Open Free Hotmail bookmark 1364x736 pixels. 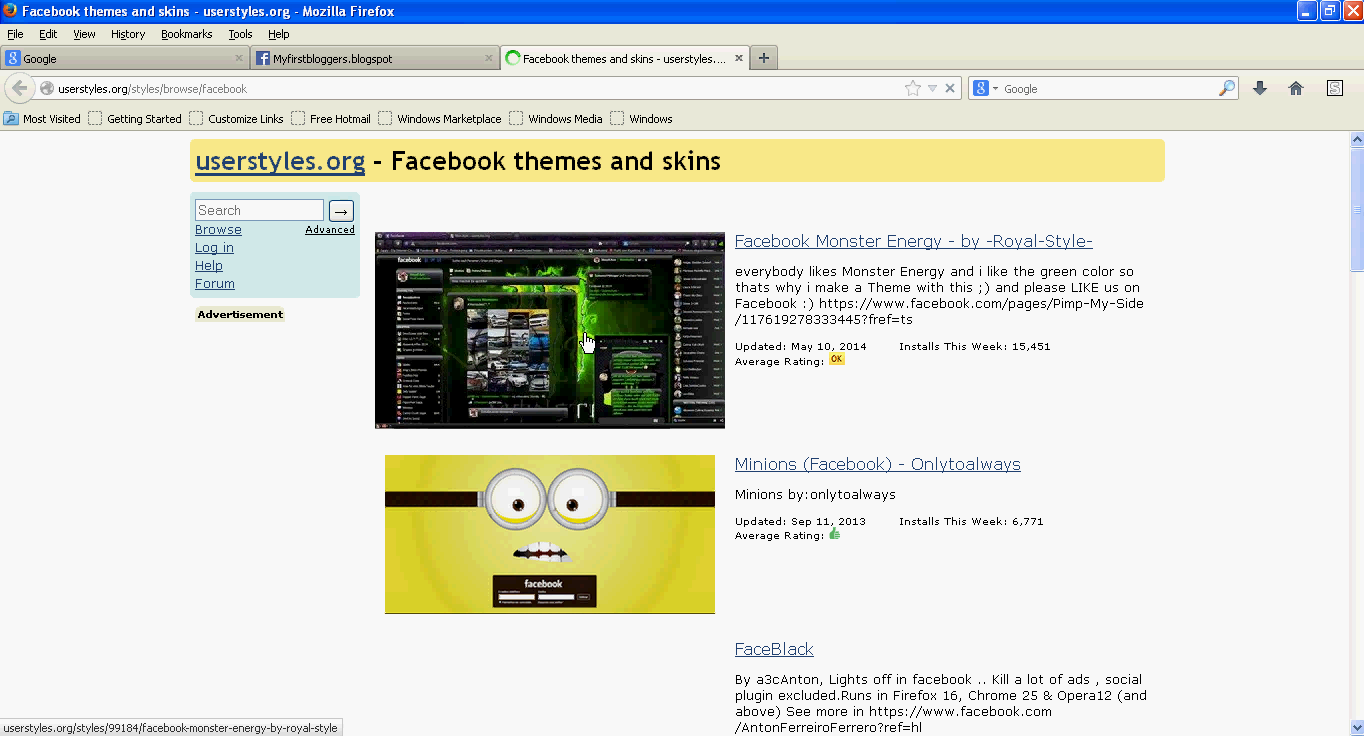pyautogui.click(x=331, y=118)
